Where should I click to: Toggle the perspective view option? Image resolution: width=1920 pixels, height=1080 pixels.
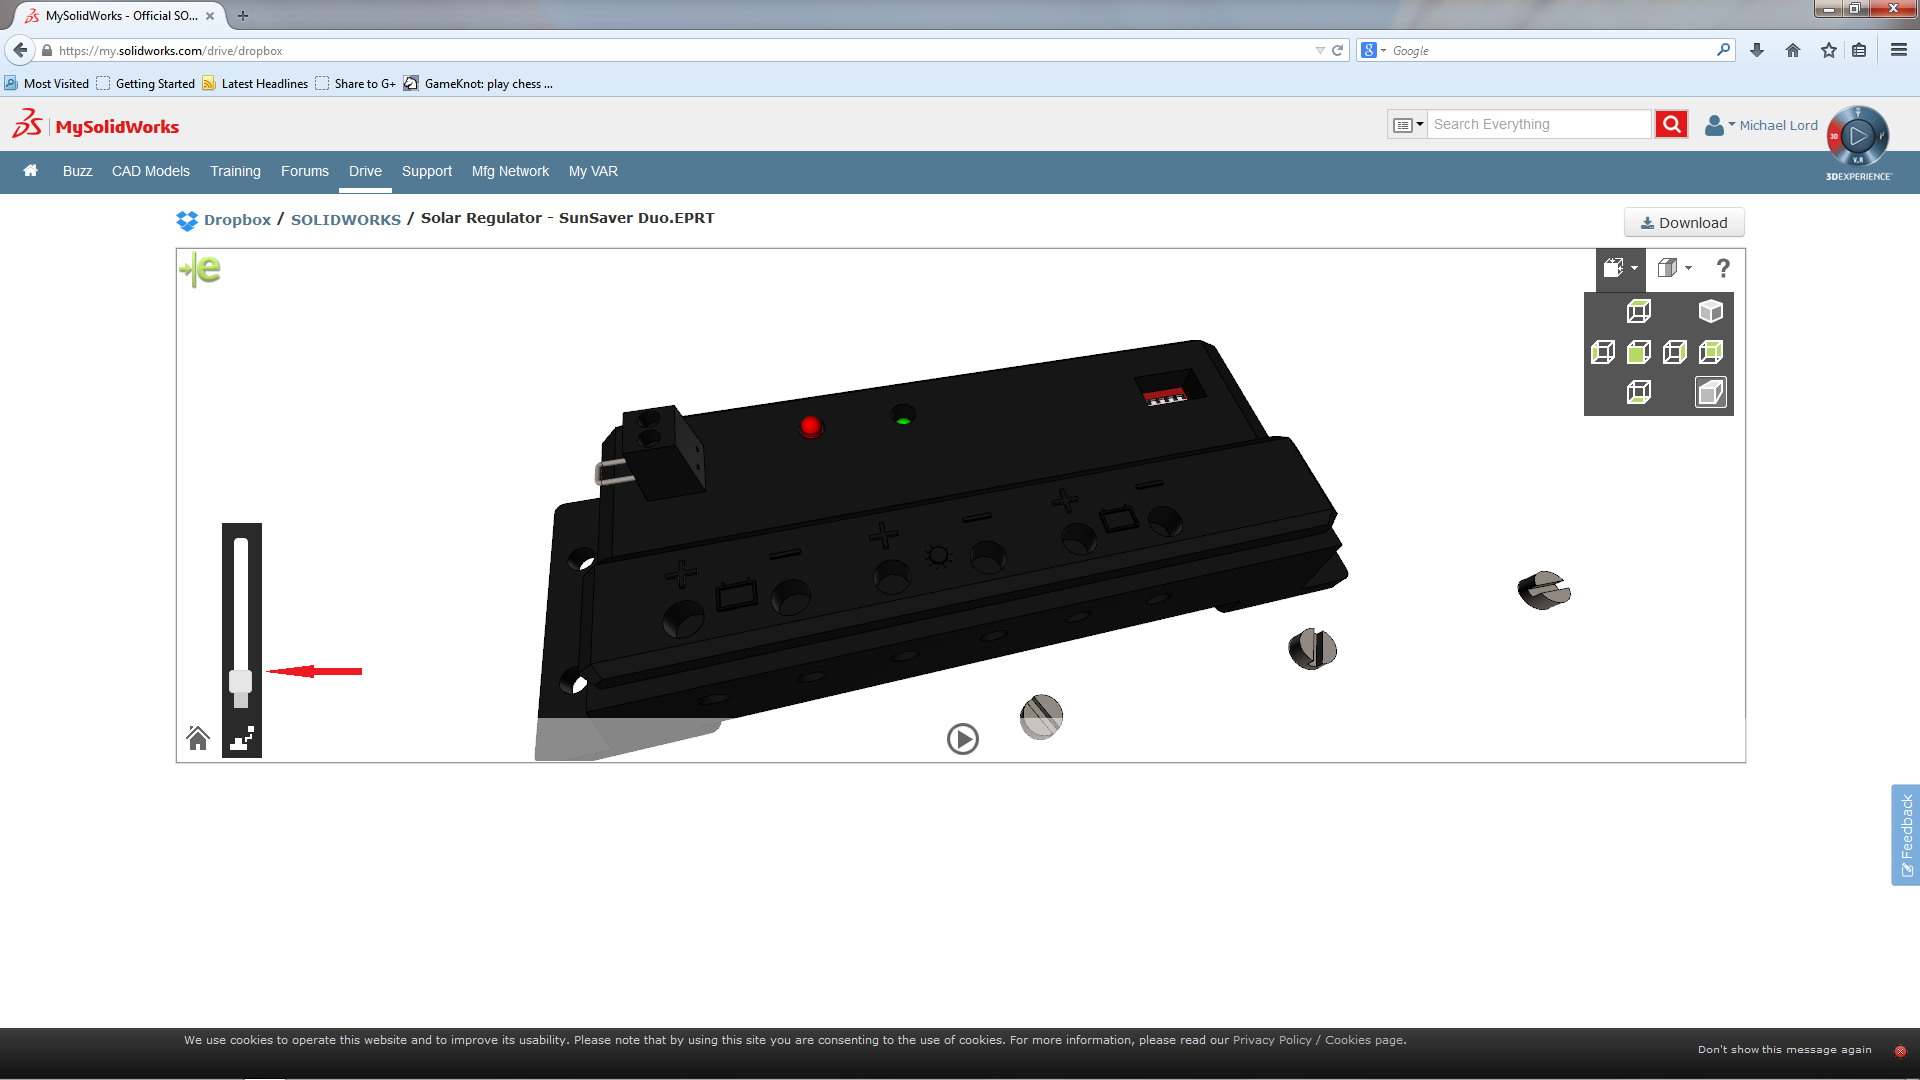(1710, 392)
